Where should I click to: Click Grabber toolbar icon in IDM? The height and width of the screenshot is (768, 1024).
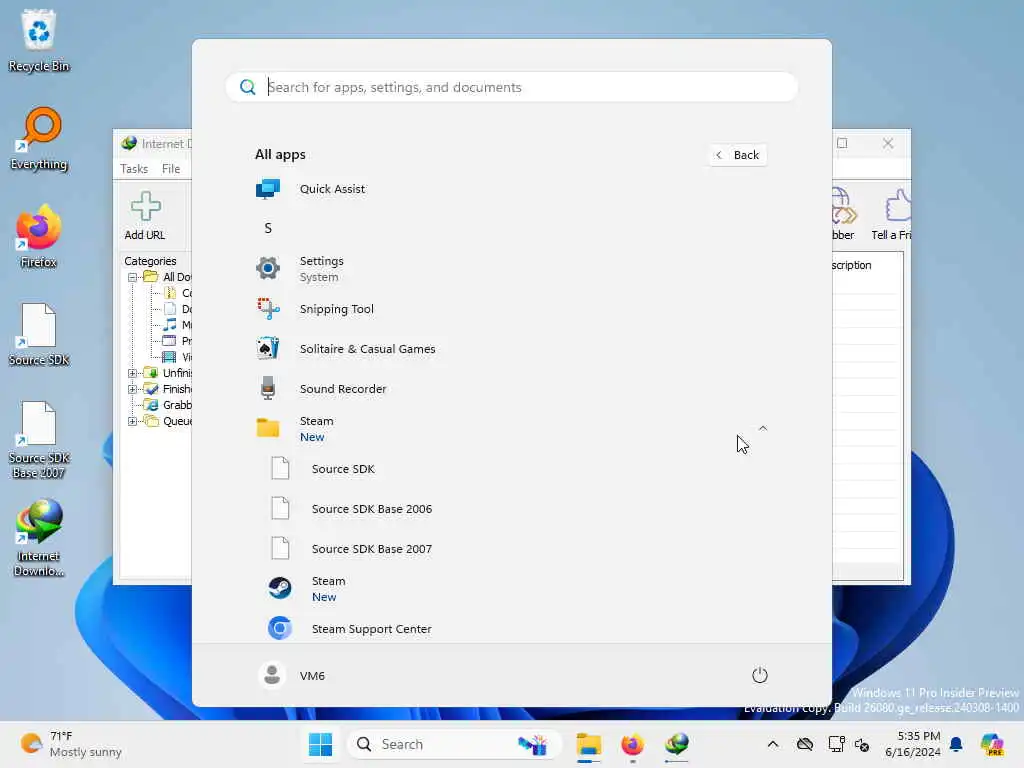pyautogui.click(x=843, y=215)
